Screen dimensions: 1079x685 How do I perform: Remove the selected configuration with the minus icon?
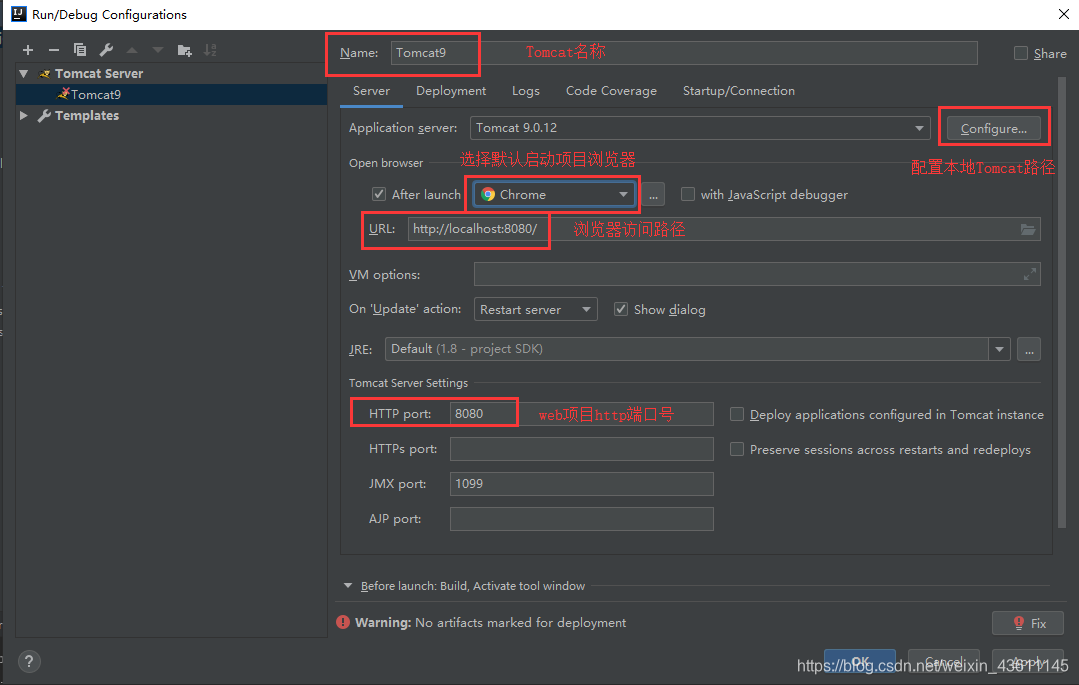(x=54, y=50)
